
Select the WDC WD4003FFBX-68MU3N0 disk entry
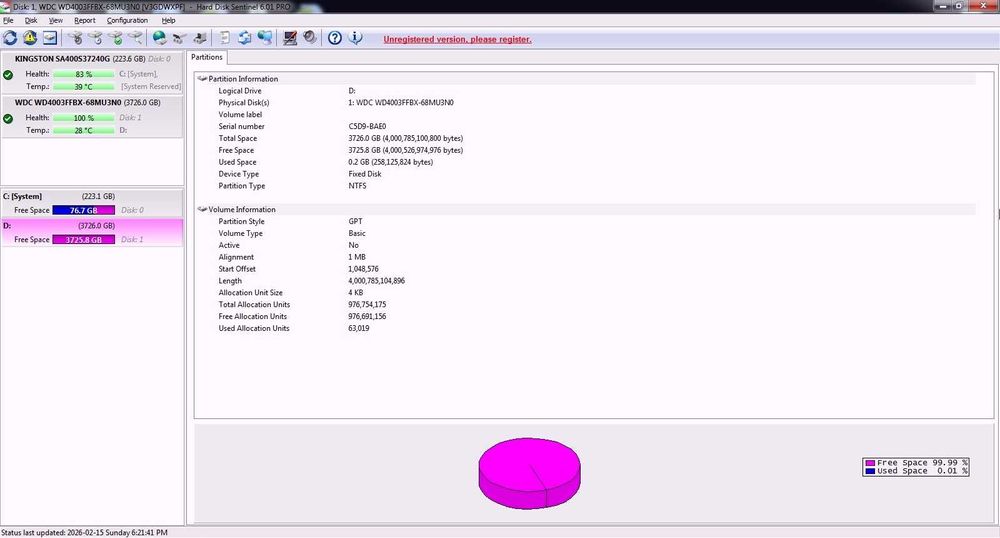point(92,116)
